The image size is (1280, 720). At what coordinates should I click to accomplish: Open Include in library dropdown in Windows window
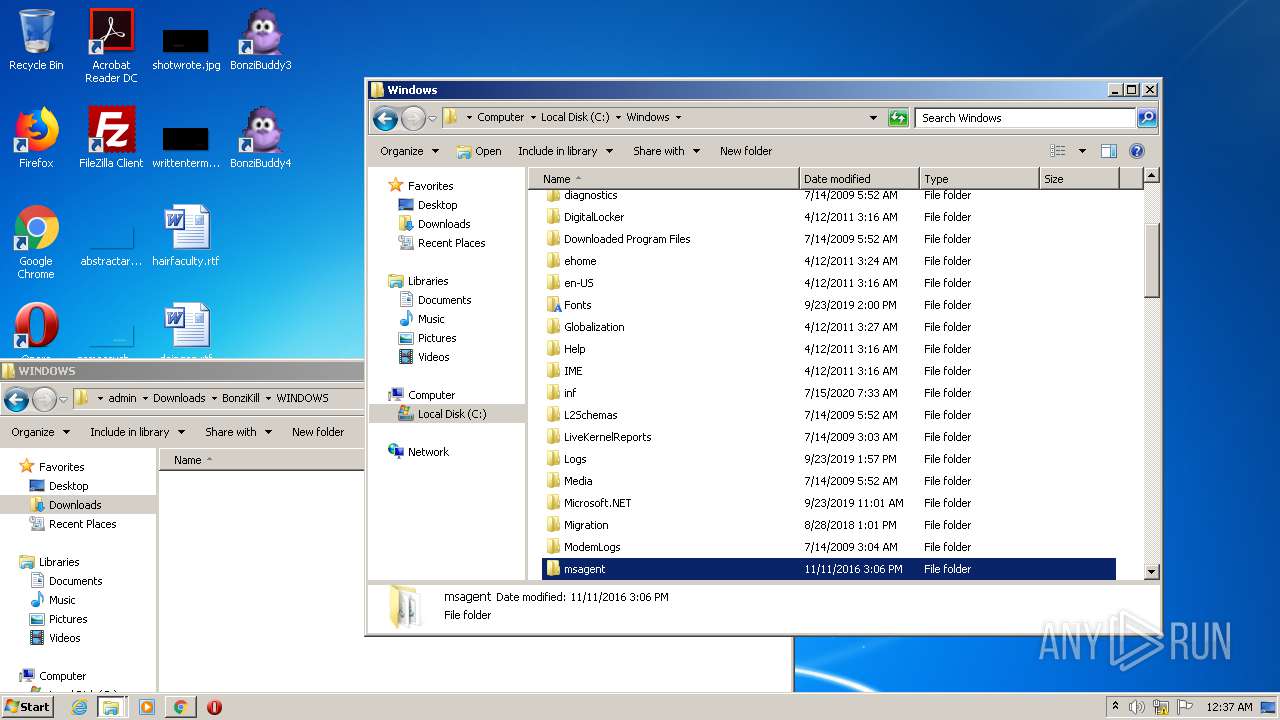point(564,151)
